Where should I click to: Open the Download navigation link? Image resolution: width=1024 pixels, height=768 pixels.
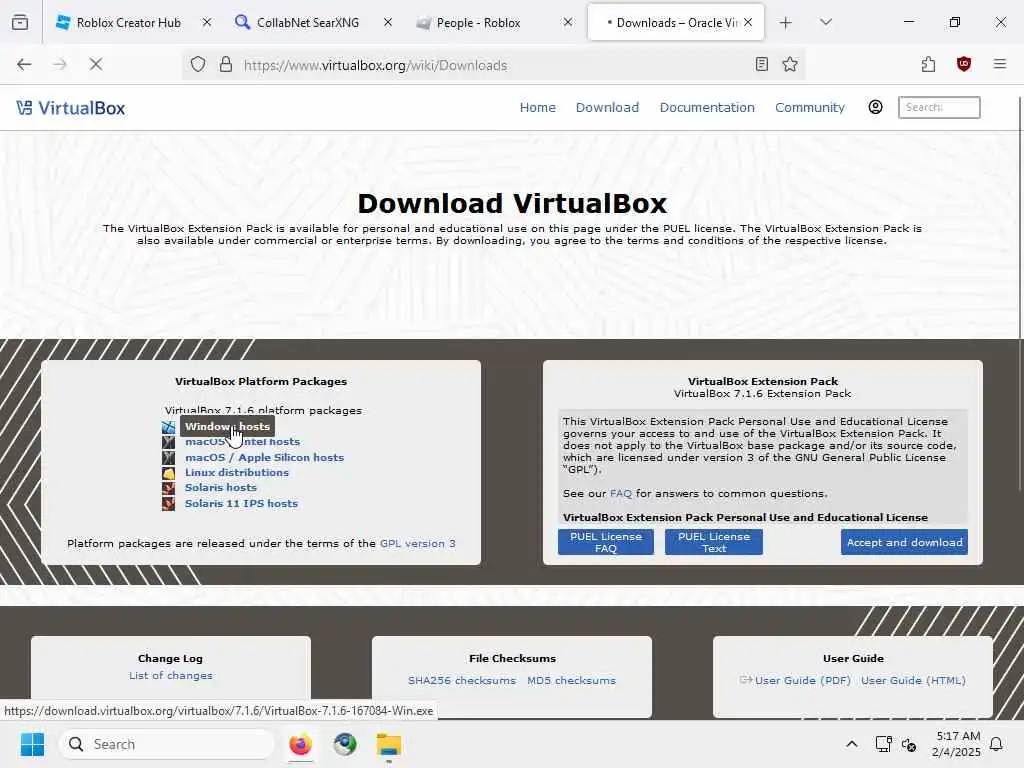[607, 107]
